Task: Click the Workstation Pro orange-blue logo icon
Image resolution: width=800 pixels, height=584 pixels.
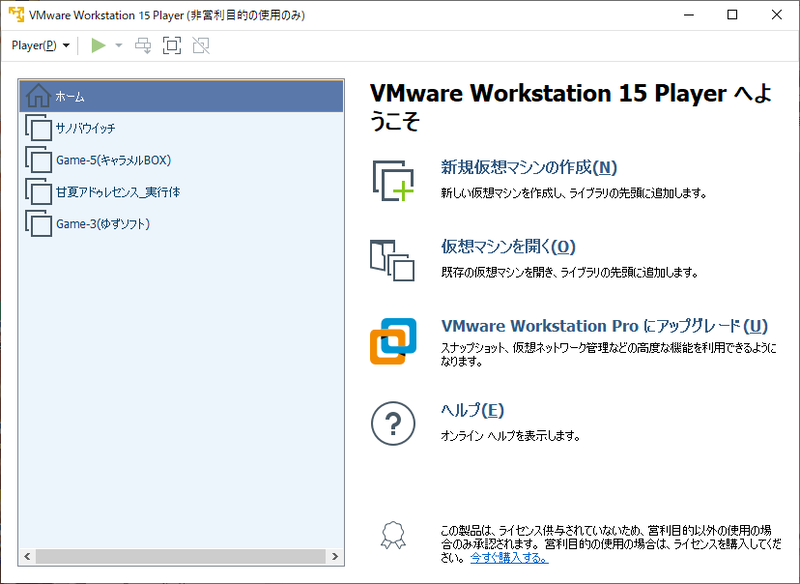Action: pos(393,341)
